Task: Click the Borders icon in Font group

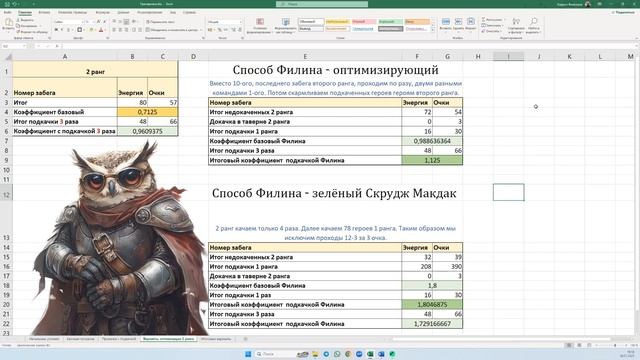Action: click(80, 29)
